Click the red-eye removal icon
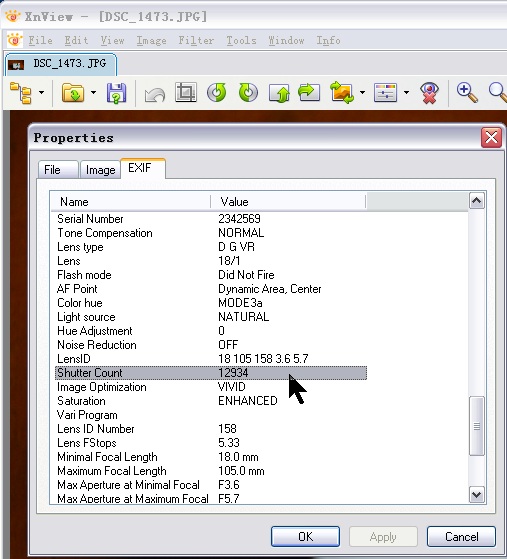 429,93
